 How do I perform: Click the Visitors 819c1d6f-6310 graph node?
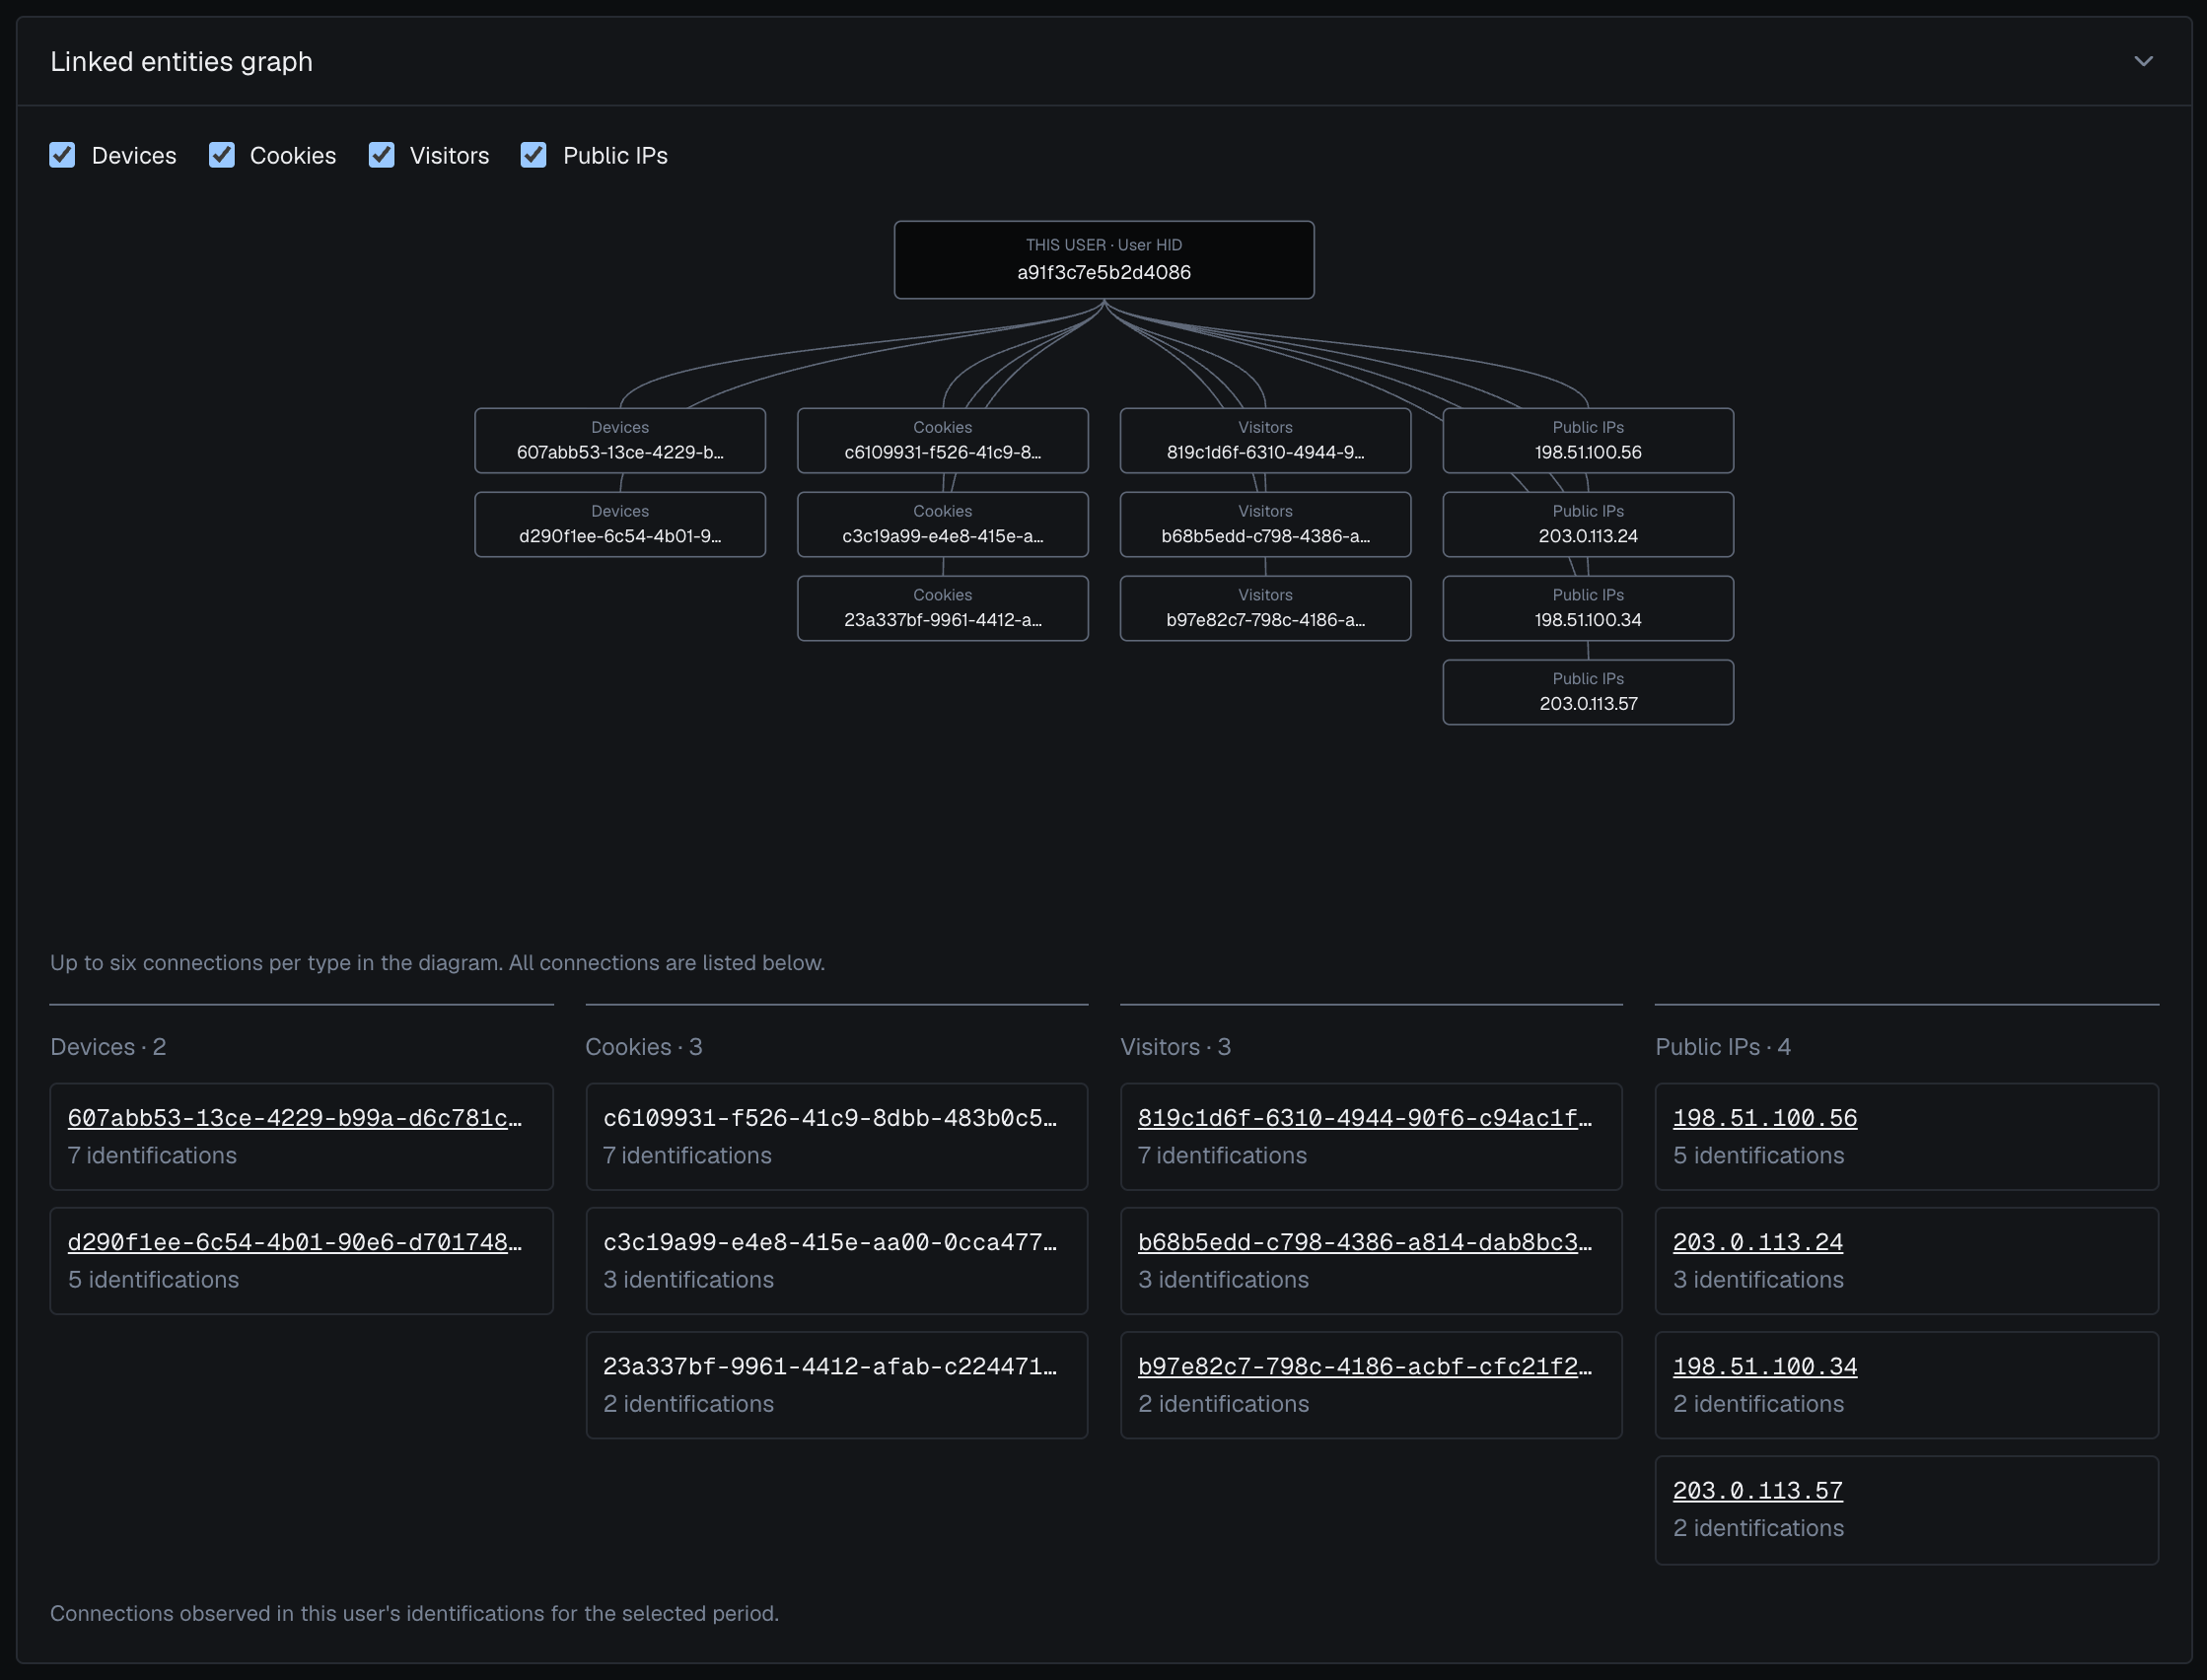[x=1265, y=440]
